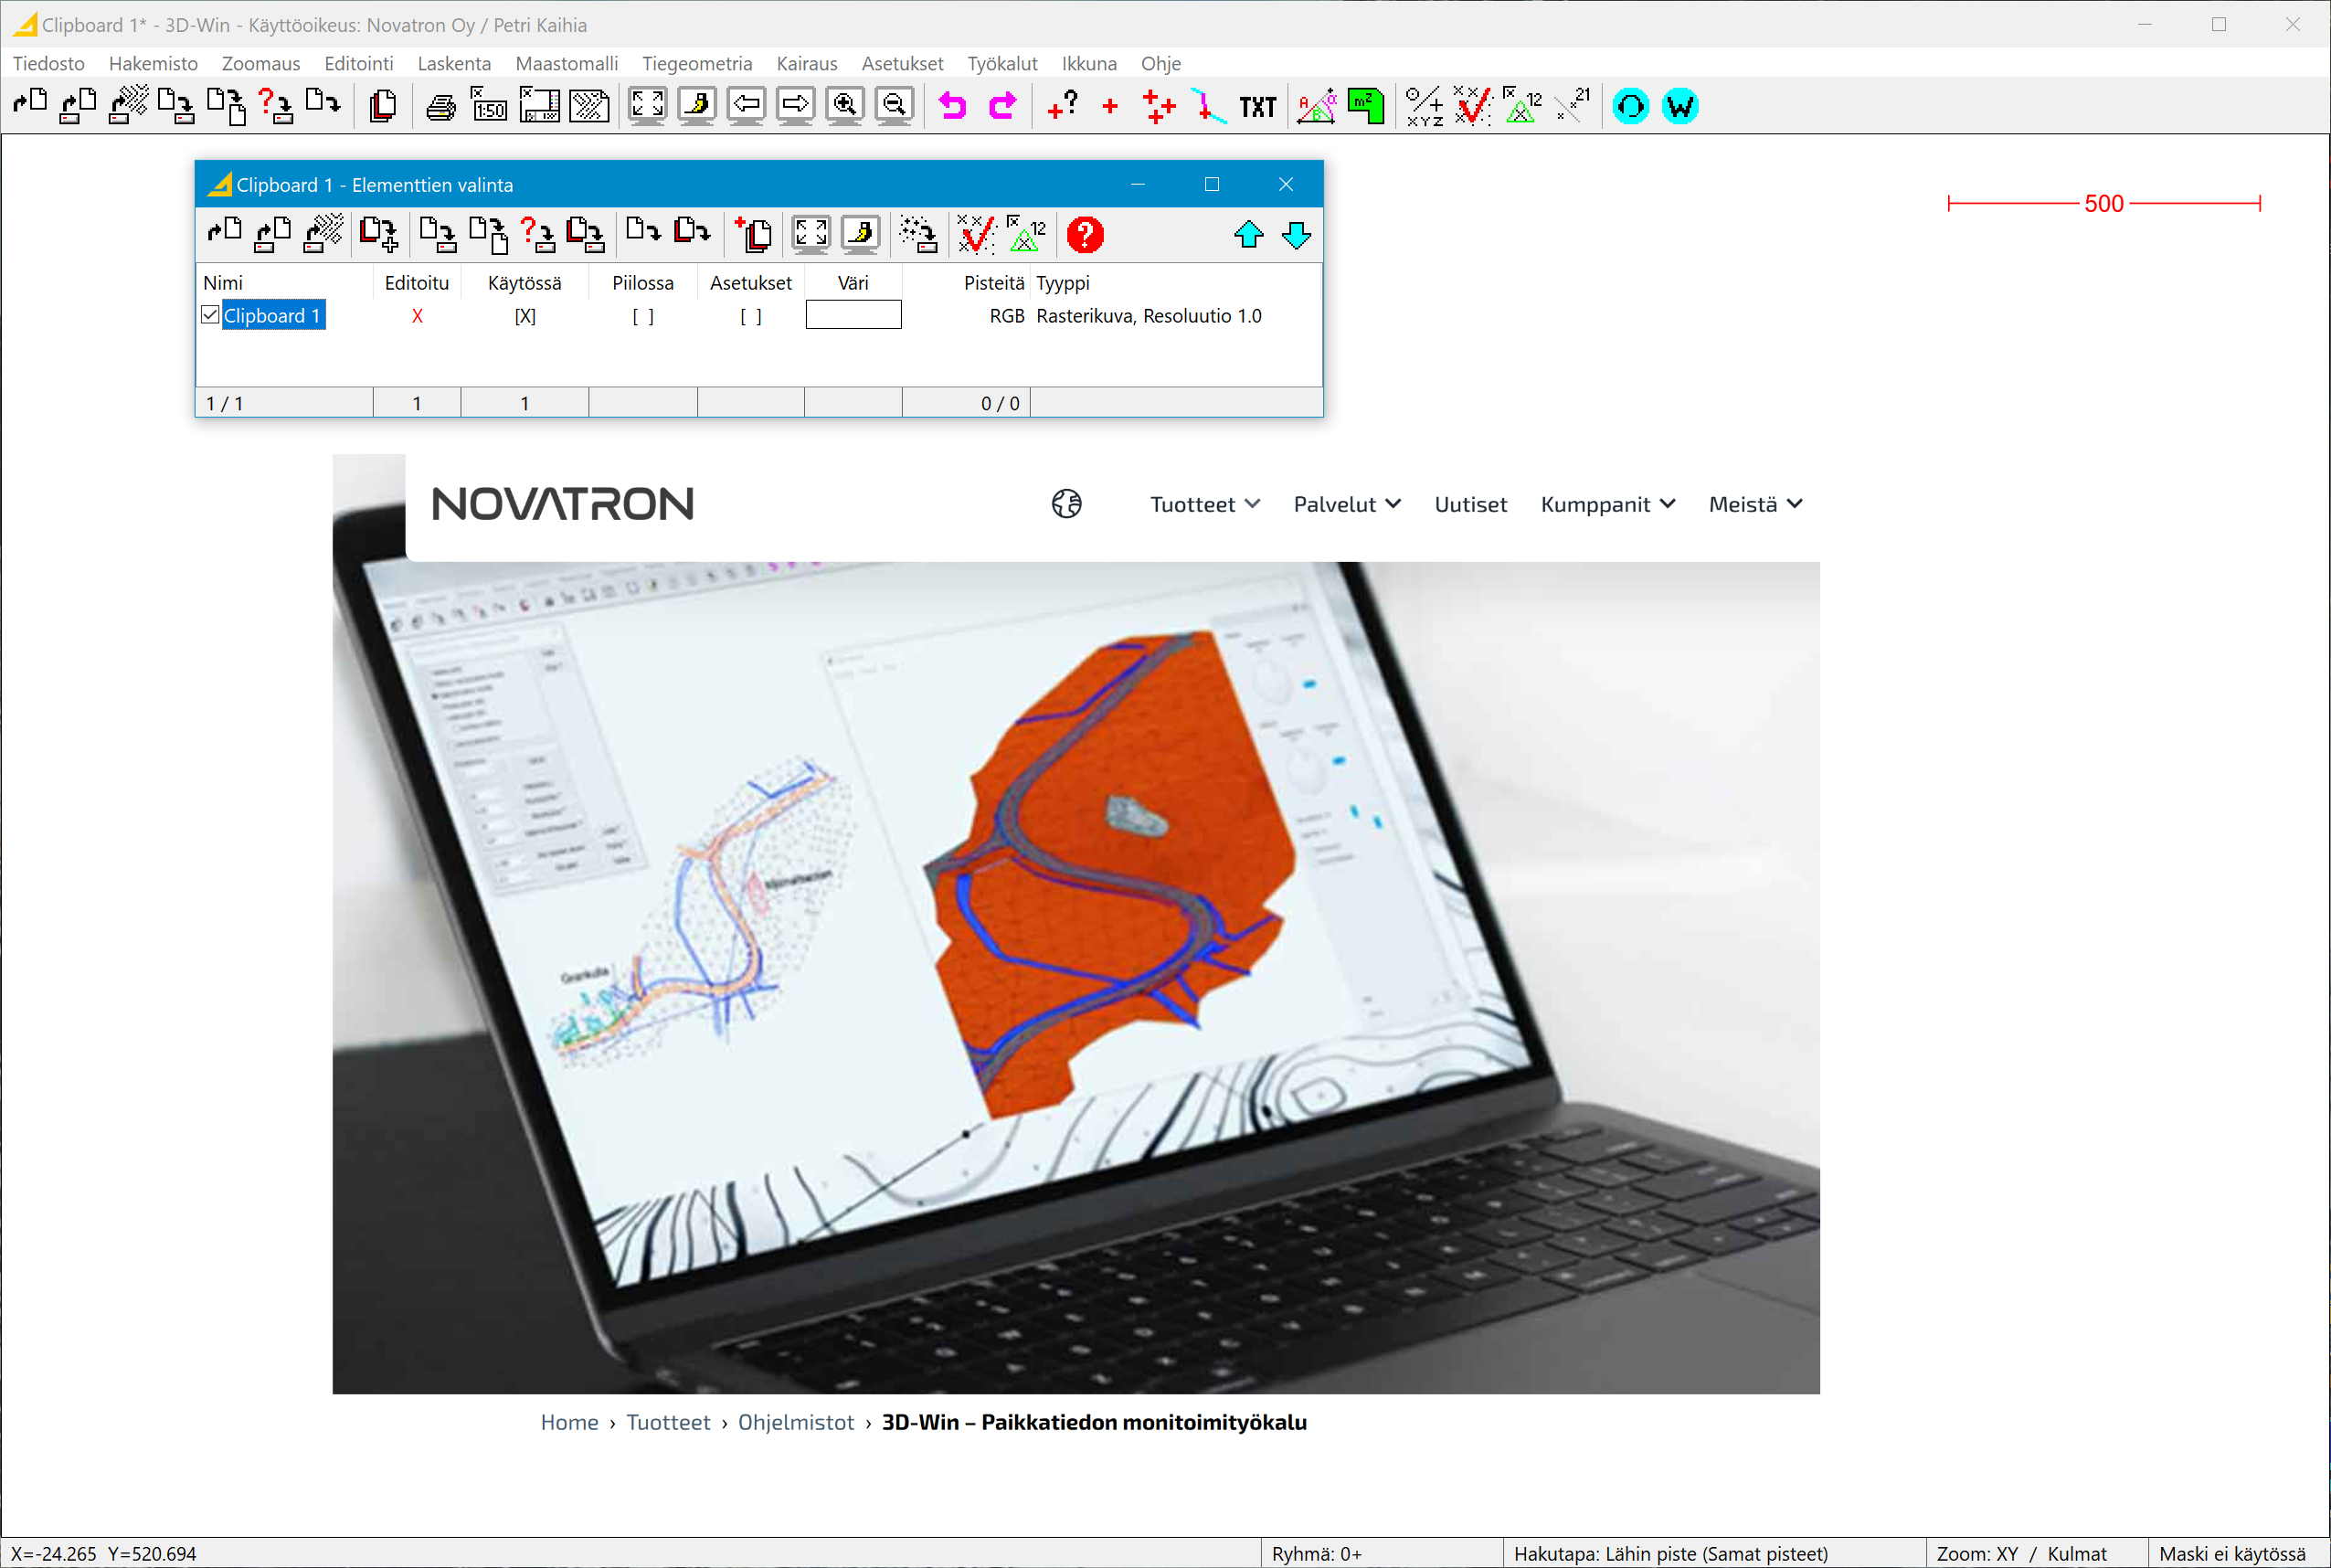This screenshot has width=2331, height=1568.
Task: Click the magenta undo arrow icon
Action: pos(953,106)
